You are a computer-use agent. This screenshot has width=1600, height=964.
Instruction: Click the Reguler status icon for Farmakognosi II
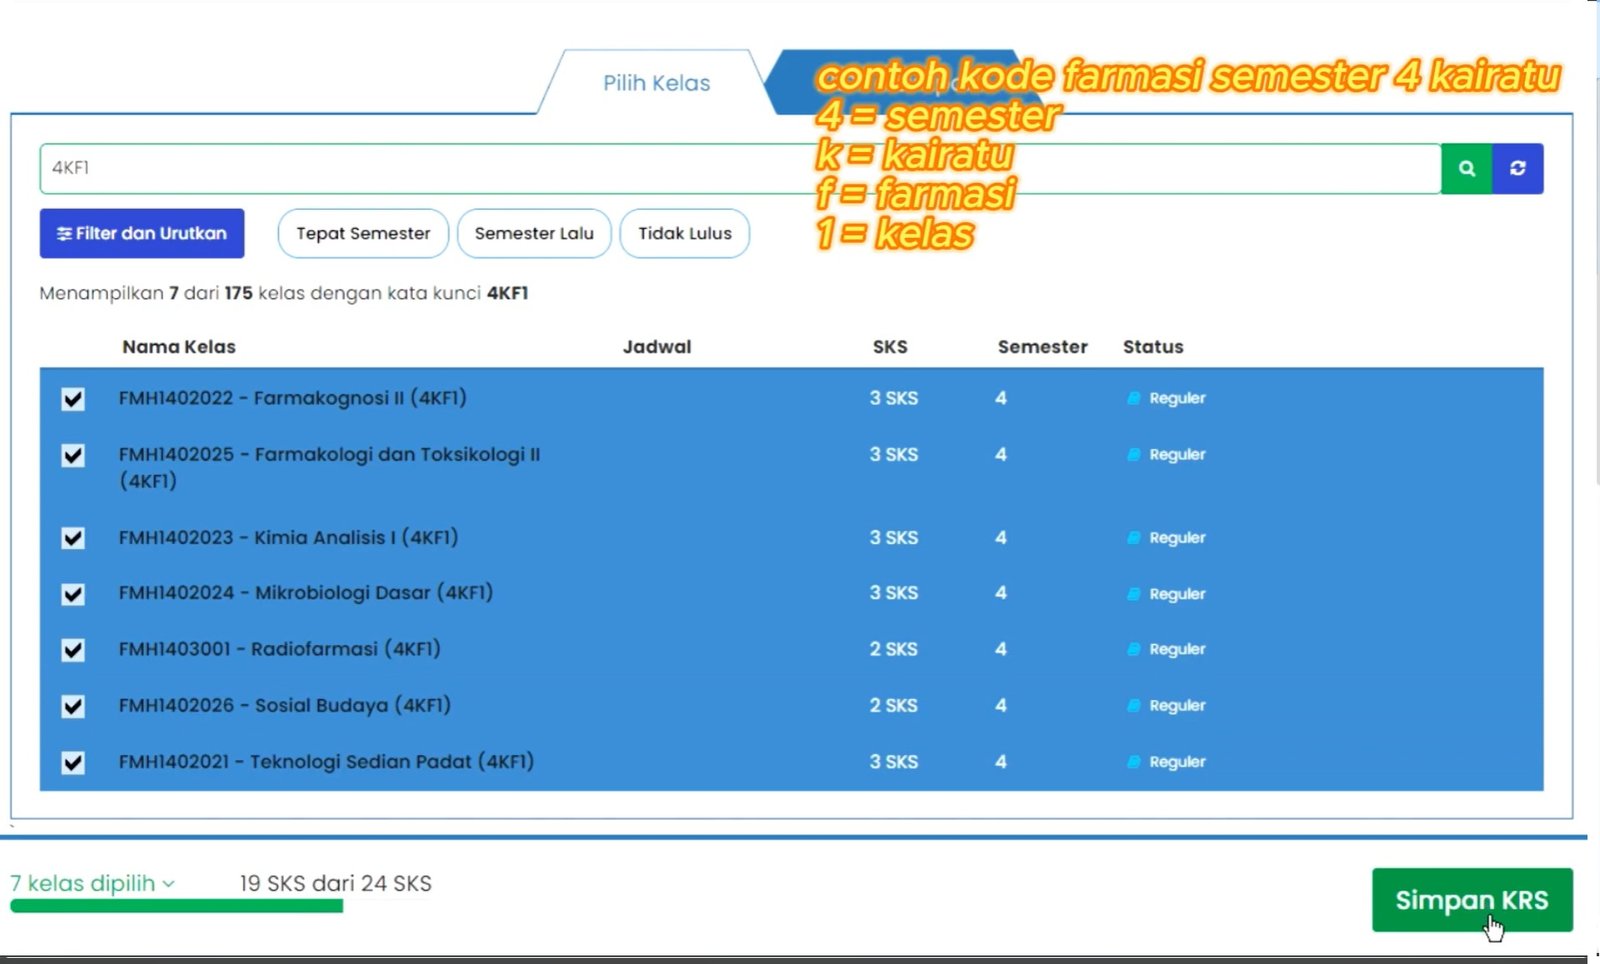[1134, 398]
